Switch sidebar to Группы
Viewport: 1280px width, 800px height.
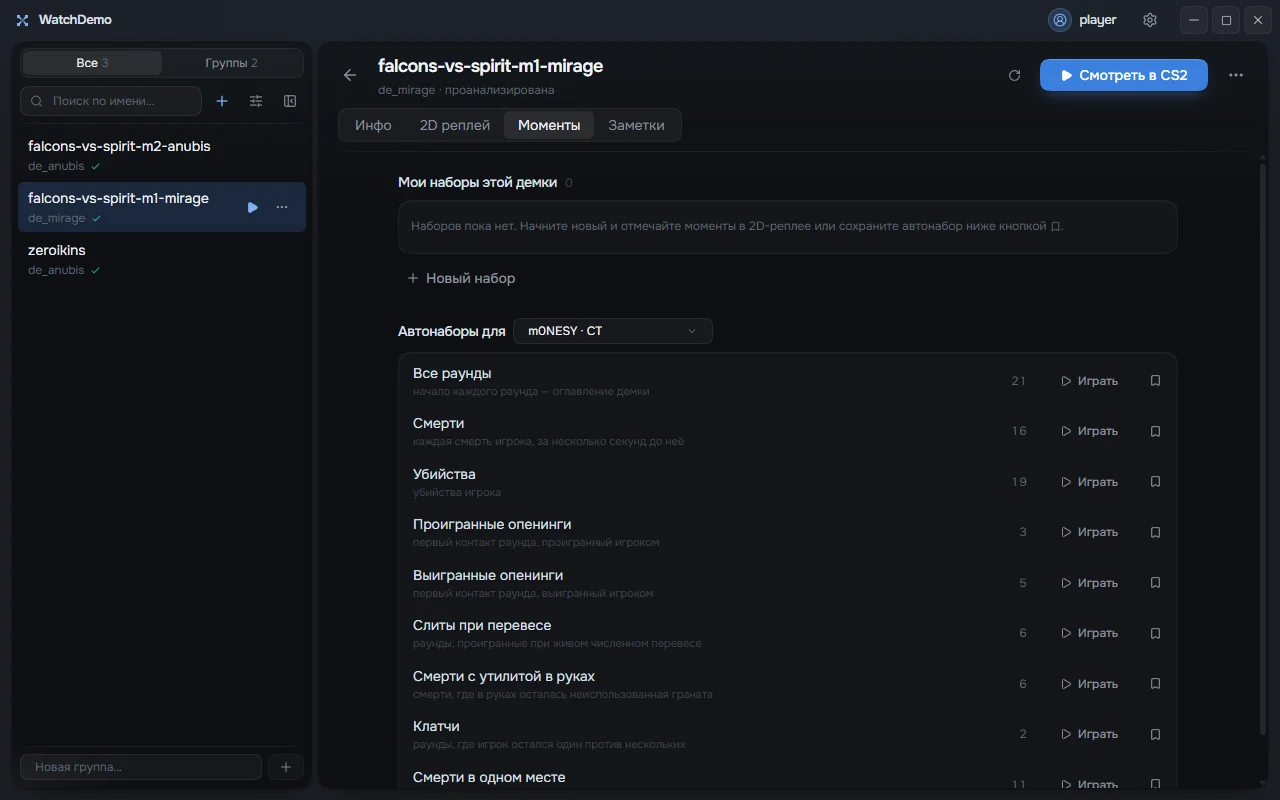(232, 63)
